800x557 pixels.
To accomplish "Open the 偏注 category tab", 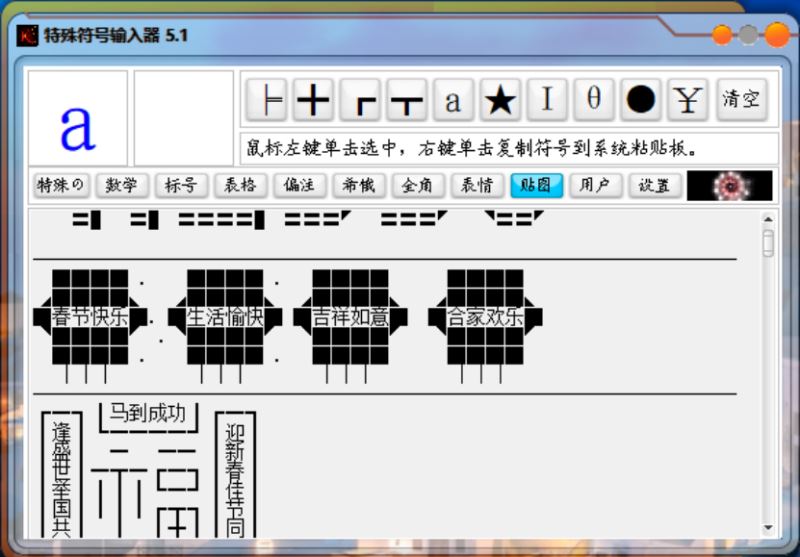I will [299, 185].
